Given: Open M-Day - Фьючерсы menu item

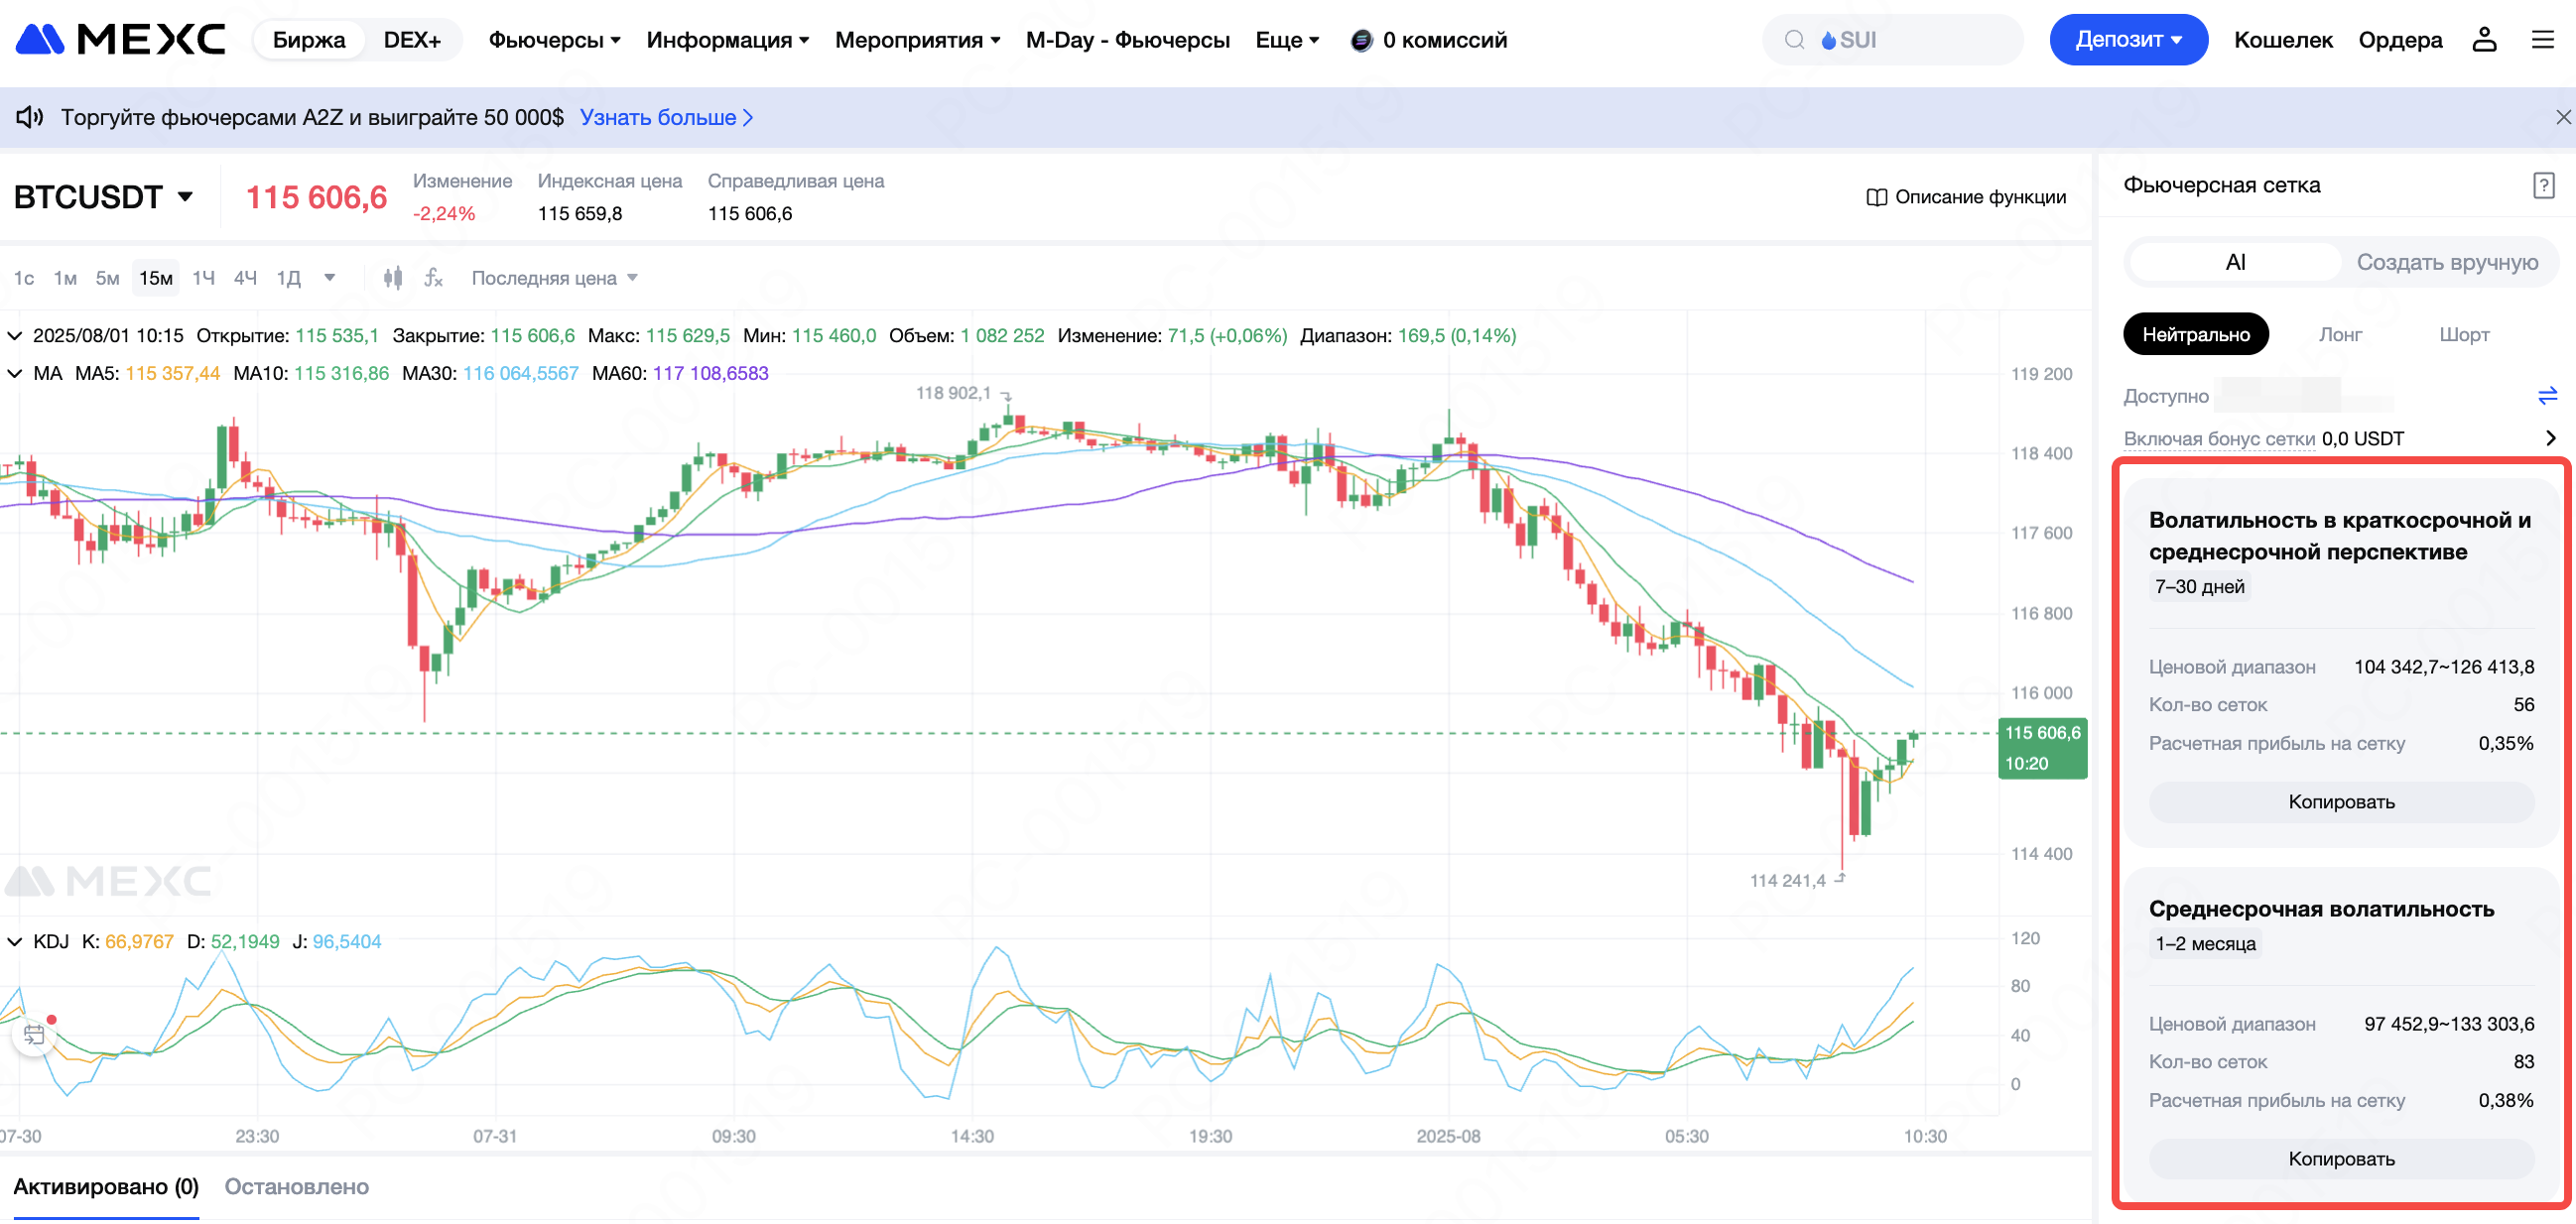Looking at the screenshot, I should (x=1127, y=40).
